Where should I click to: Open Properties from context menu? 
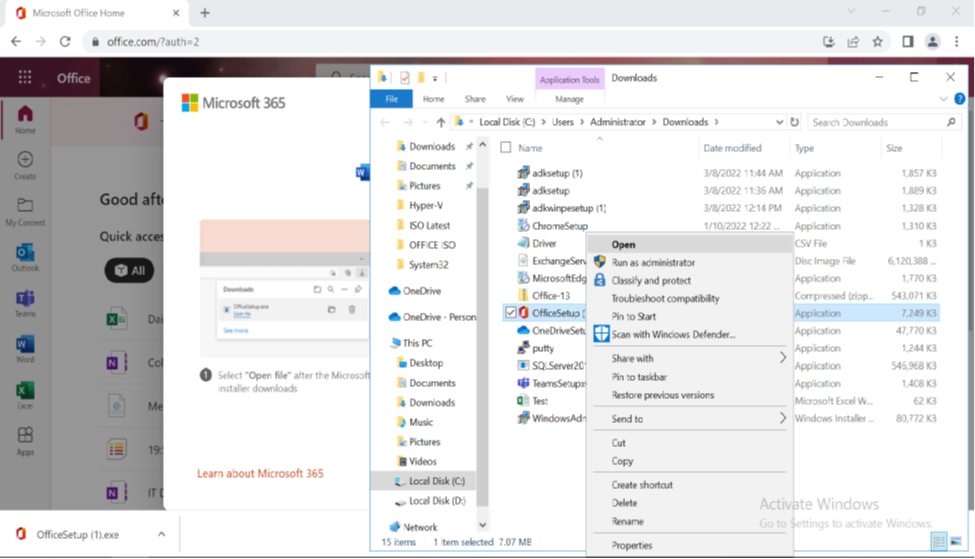coord(690,545)
